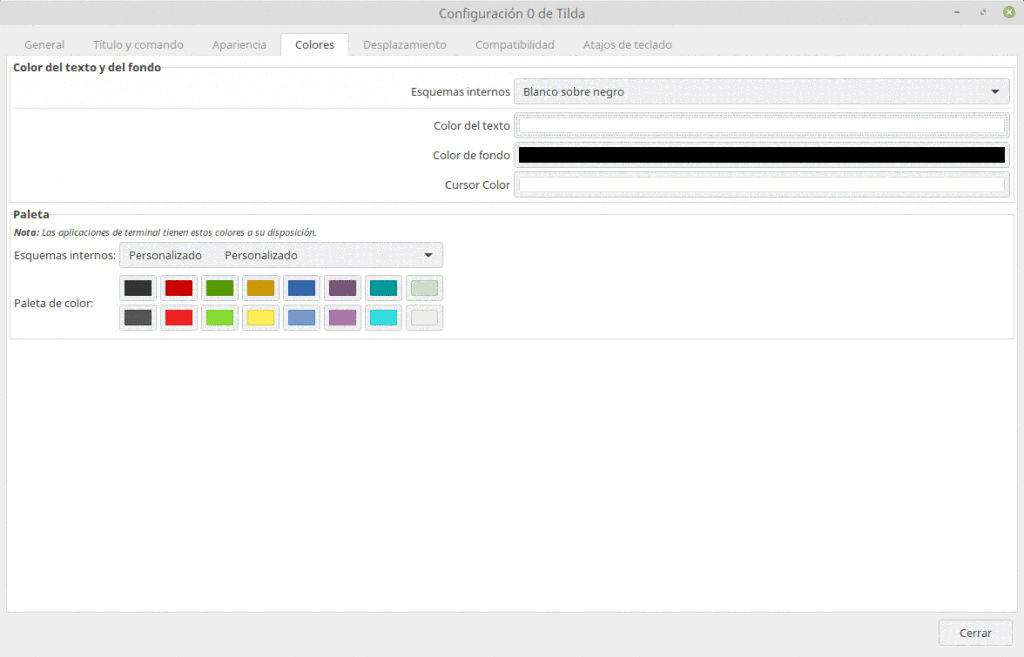The height and width of the screenshot is (657, 1024).
Task: Select the orange palette swatch
Action: point(260,288)
